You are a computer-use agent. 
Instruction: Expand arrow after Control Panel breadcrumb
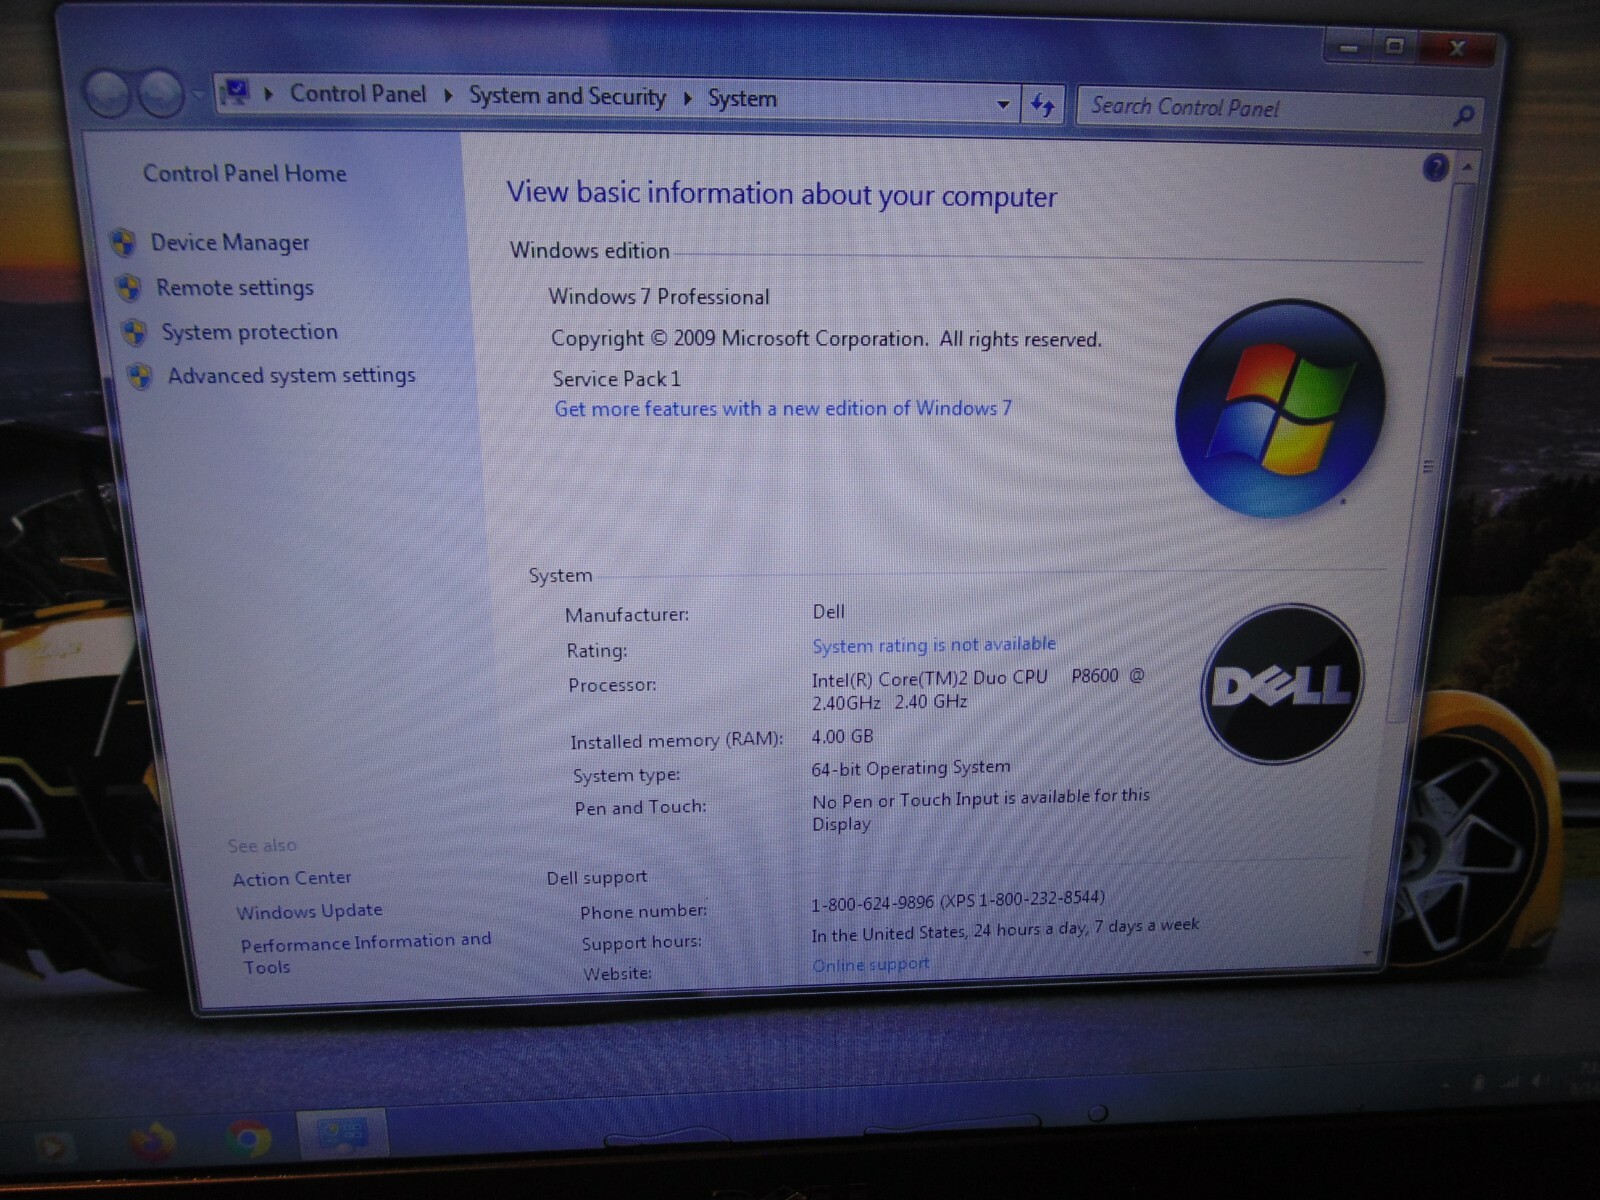click(x=448, y=96)
